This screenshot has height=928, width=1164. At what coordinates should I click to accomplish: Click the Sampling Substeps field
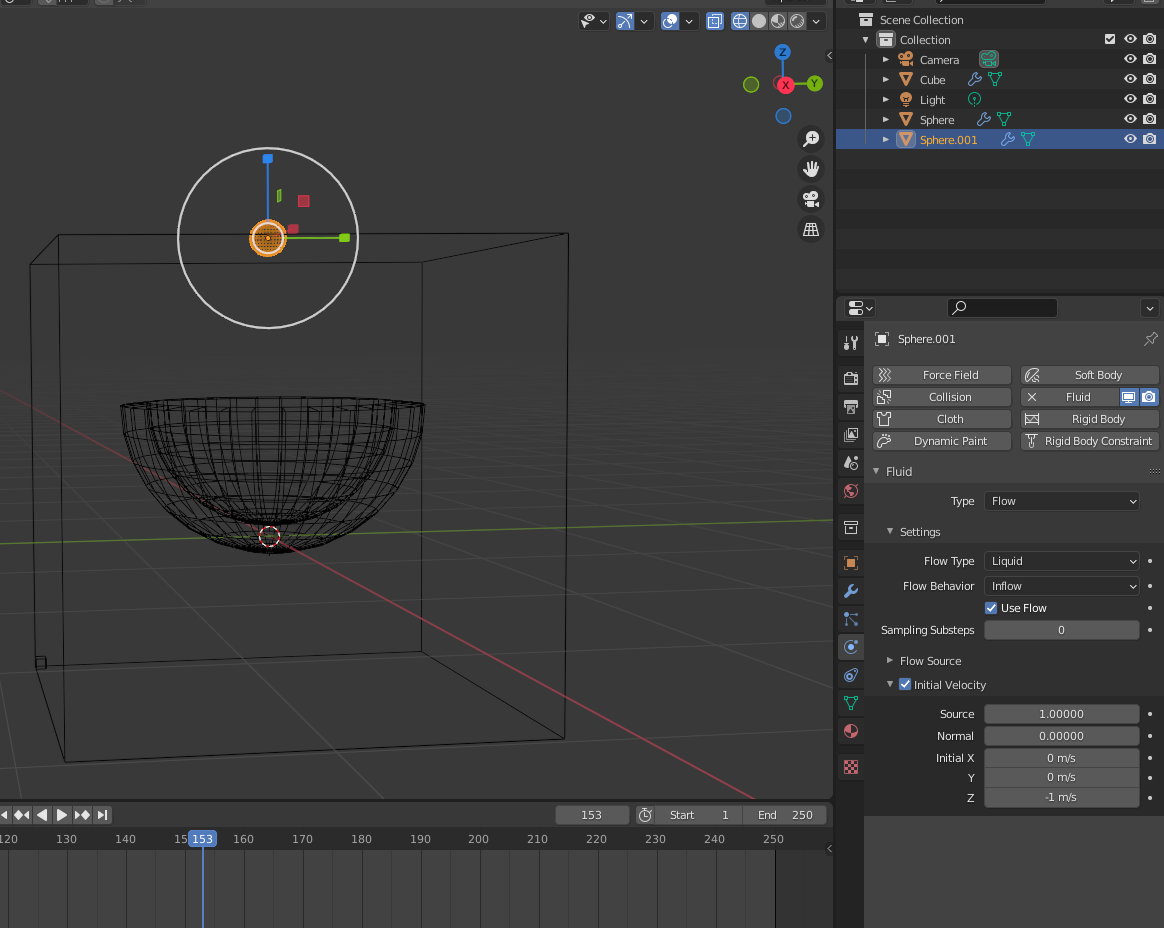tap(1061, 630)
